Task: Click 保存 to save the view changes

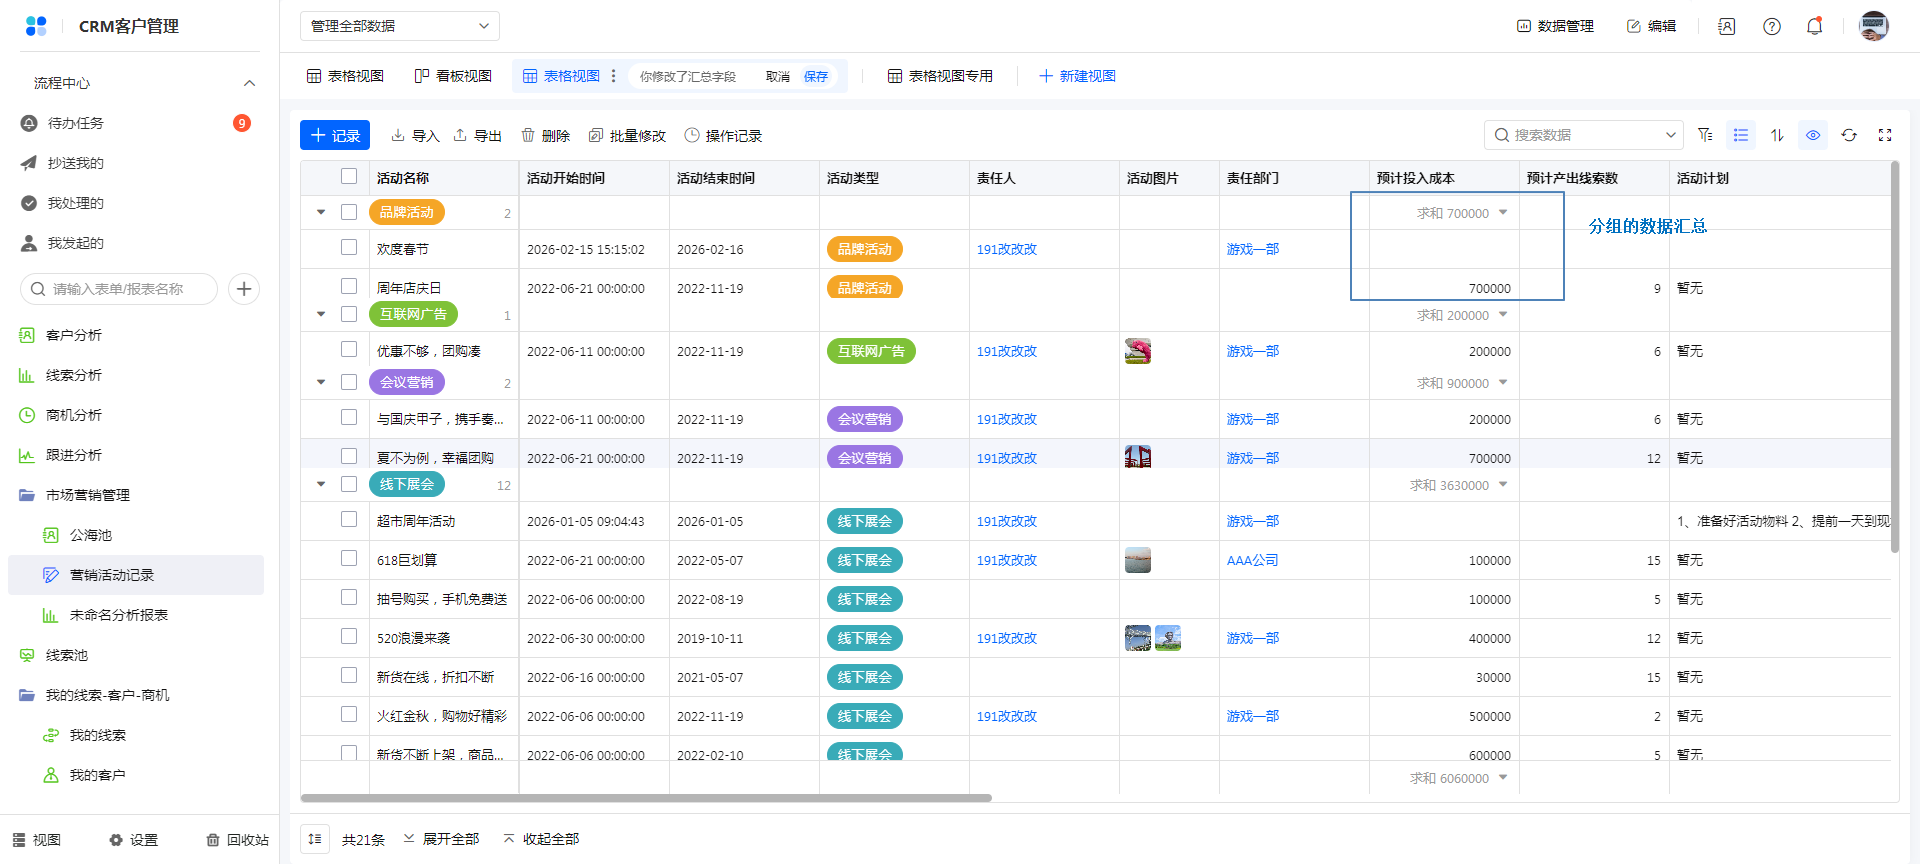Action: [x=816, y=77]
